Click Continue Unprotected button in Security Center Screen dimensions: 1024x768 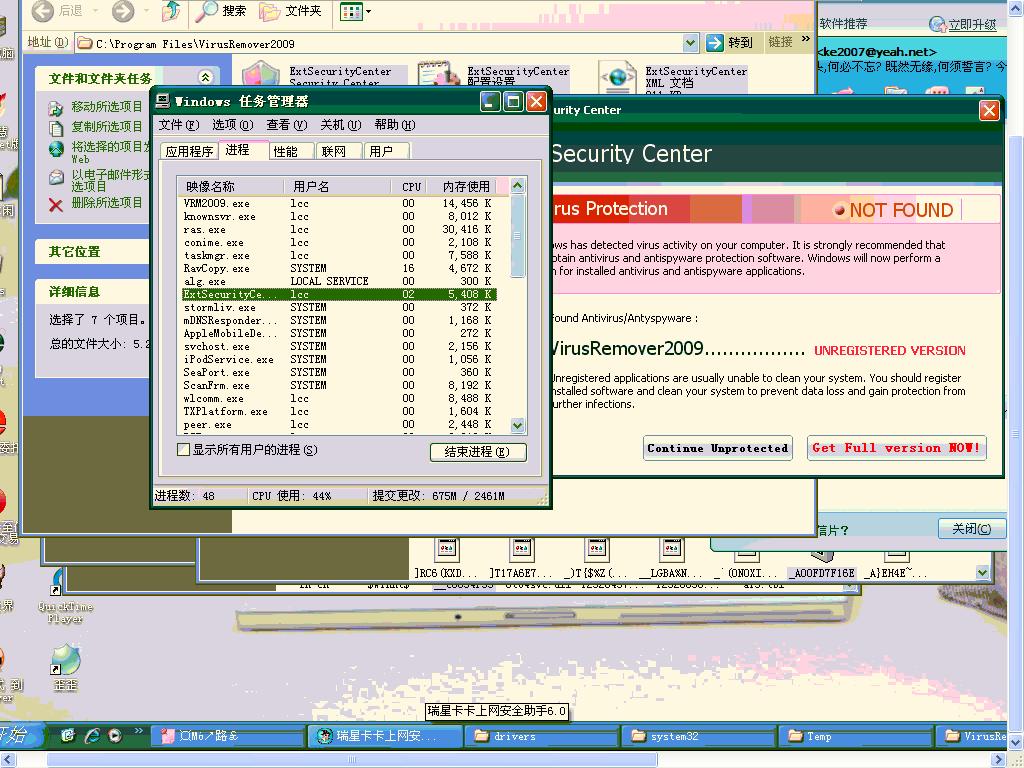[718, 448]
